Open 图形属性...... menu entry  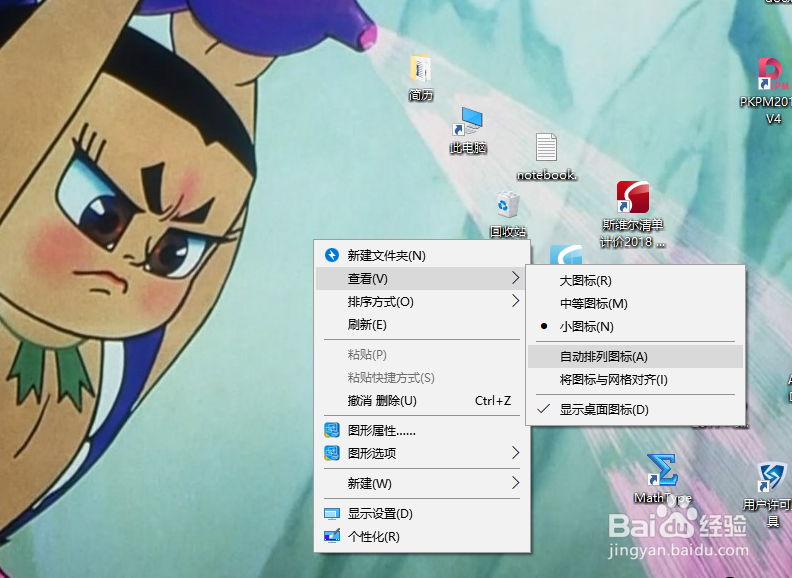422,430
